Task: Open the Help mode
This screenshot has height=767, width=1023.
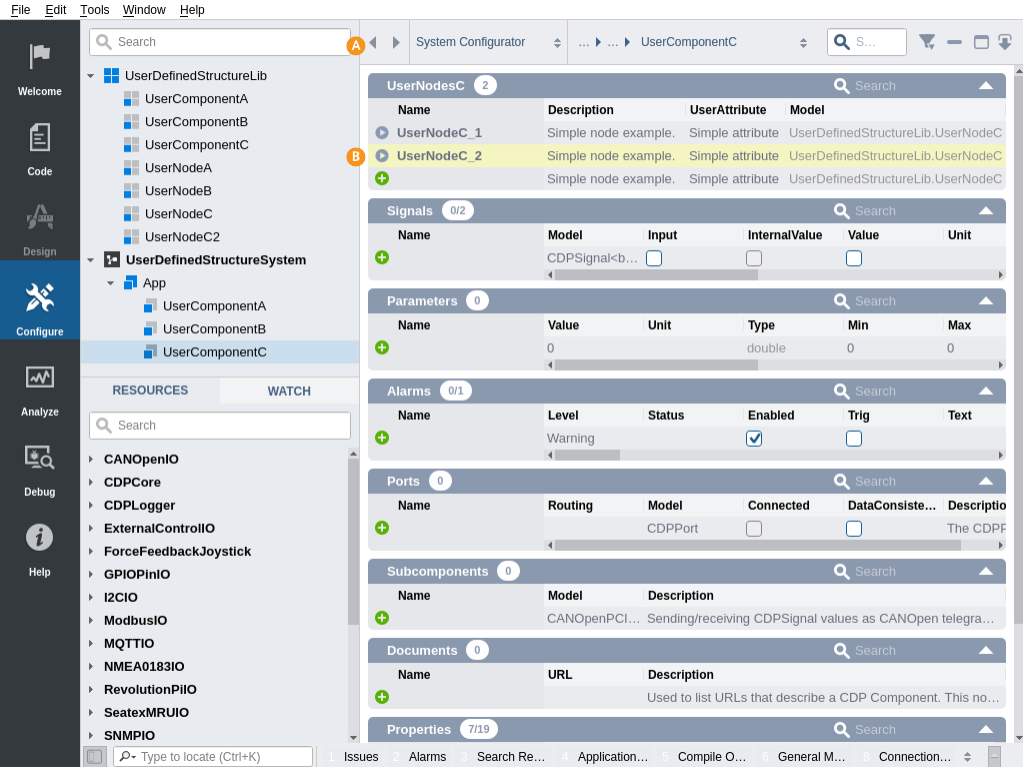Action: [x=40, y=550]
